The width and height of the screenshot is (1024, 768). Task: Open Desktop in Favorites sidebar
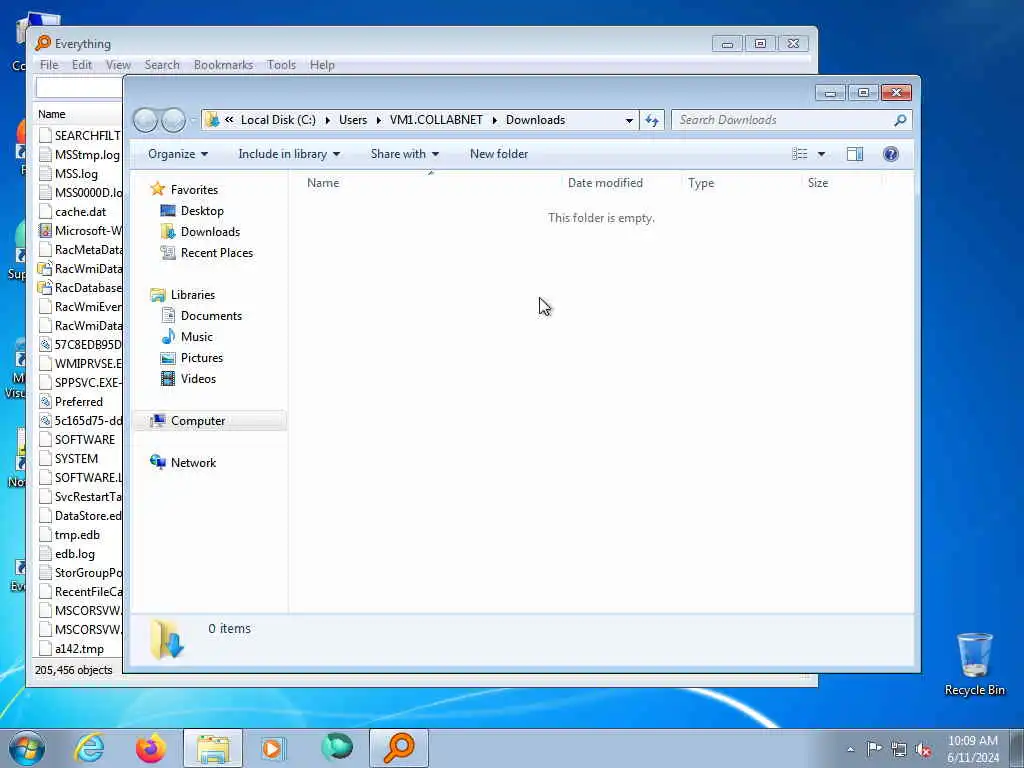point(202,211)
